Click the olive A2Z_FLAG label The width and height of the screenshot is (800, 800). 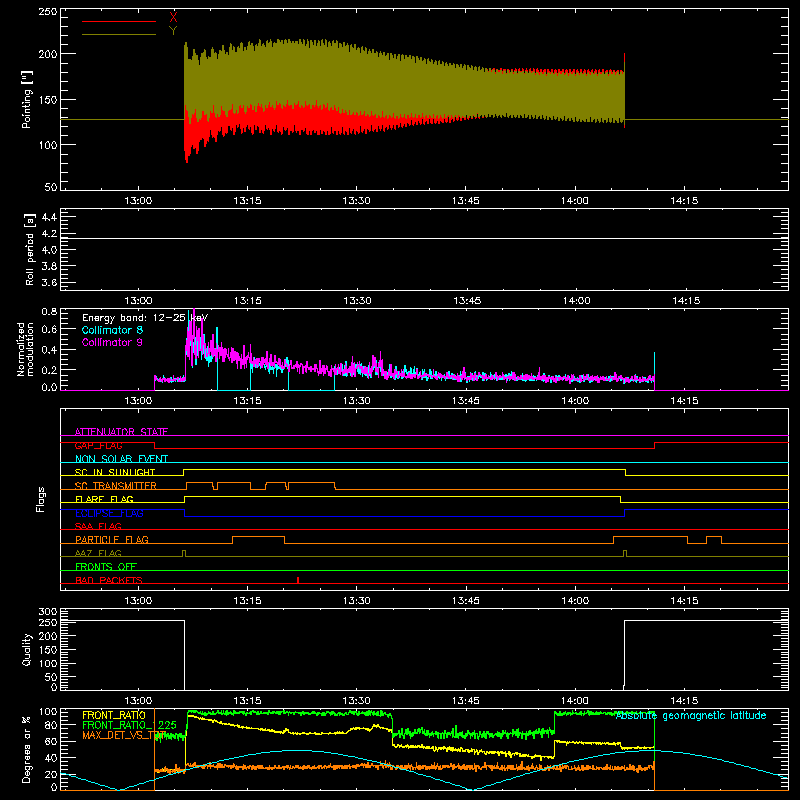pyautogui.click(x=98, y=553)
